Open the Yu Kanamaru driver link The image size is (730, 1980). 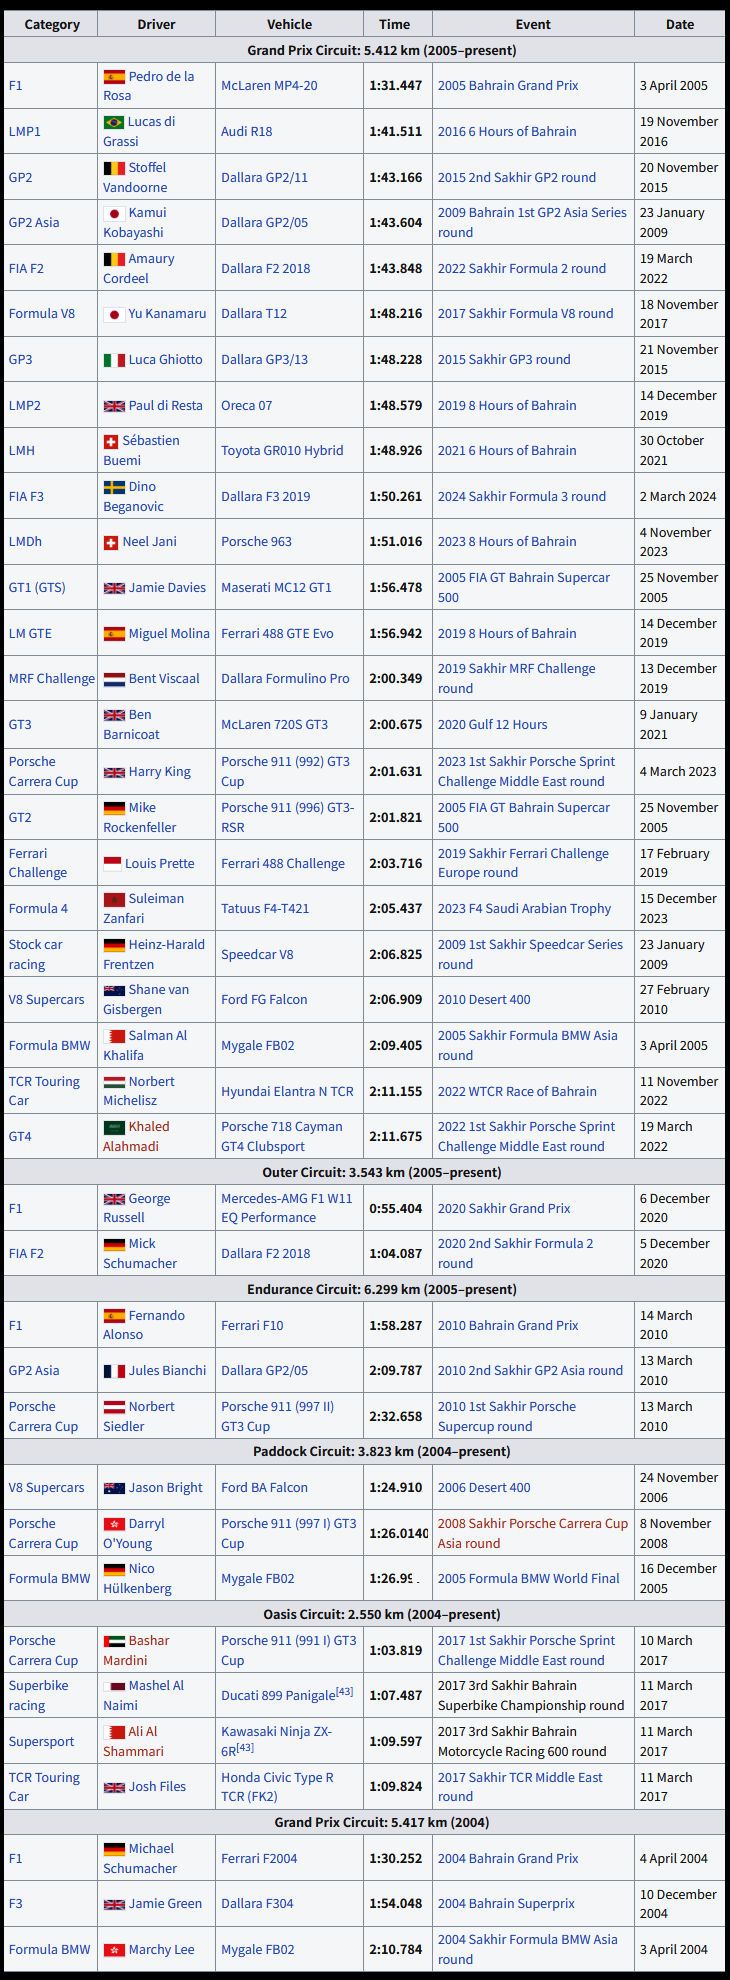(x=167, y=314)
